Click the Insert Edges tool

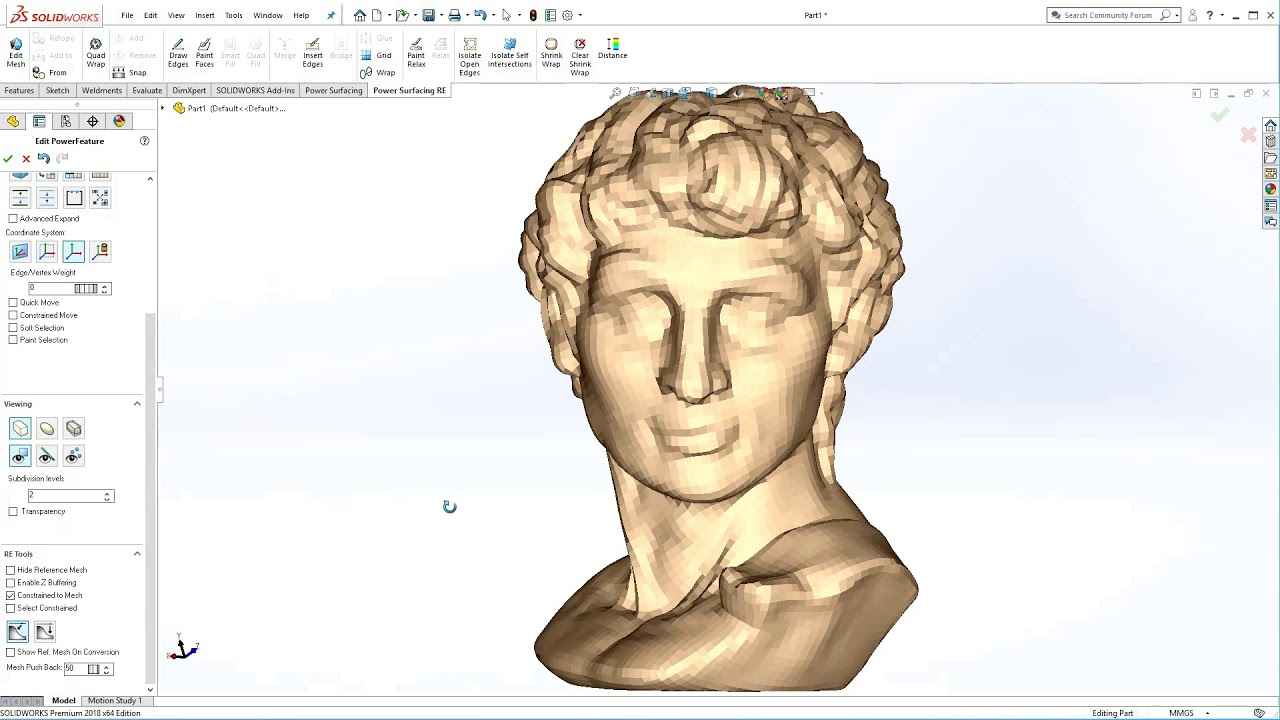pyautogui.click(x=312, y=53)
